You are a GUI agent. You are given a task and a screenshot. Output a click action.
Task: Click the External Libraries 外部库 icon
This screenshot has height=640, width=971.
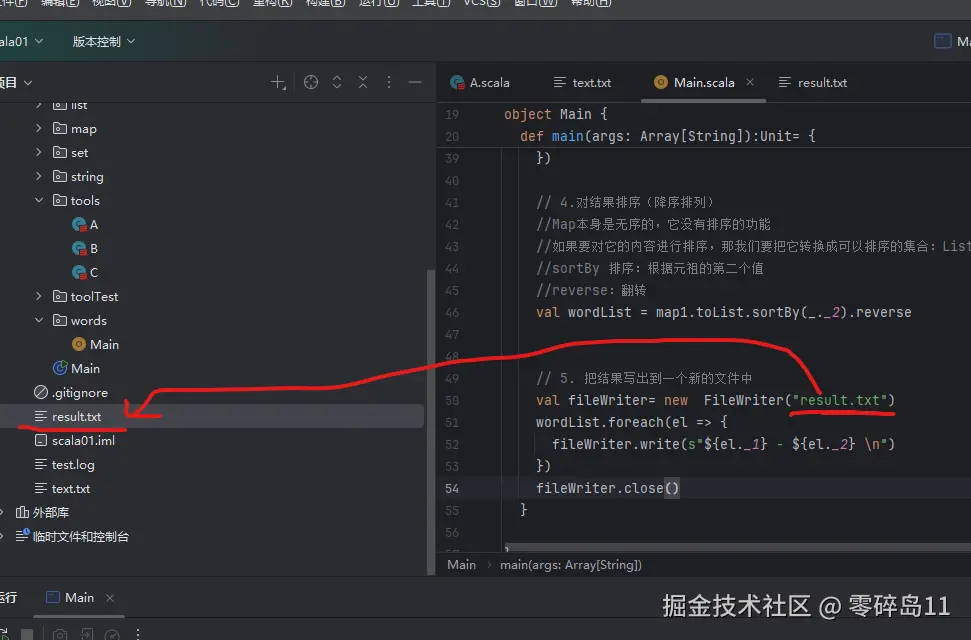click(x=22, y=512)
